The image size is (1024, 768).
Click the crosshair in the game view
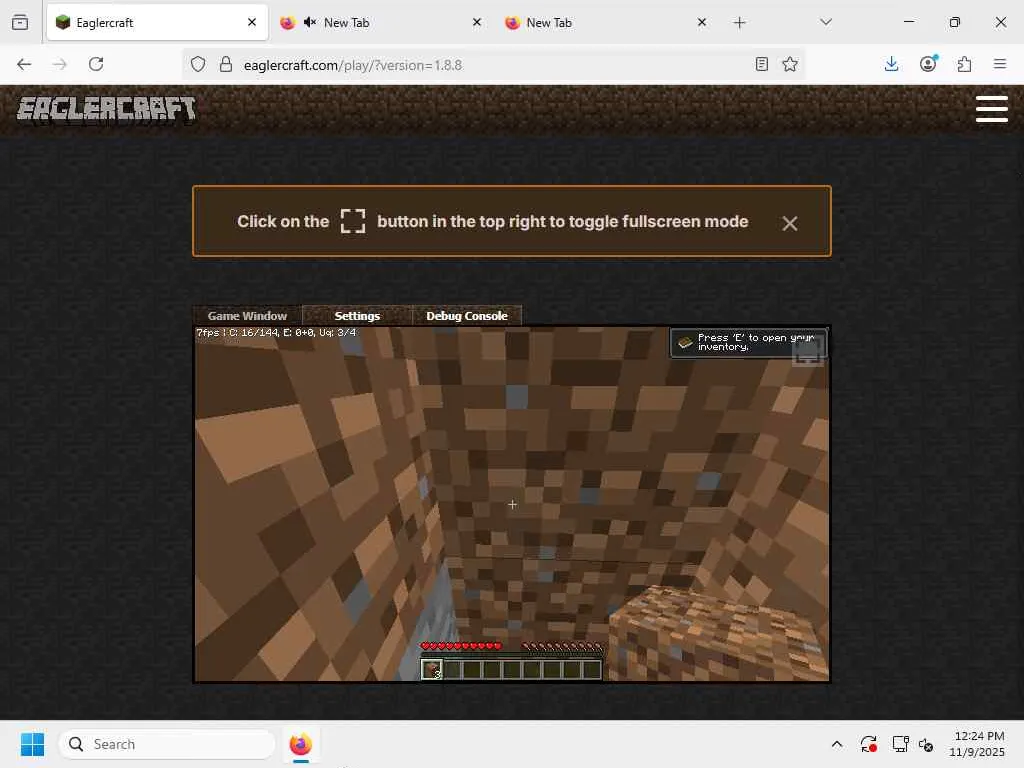tap(513, 504)
